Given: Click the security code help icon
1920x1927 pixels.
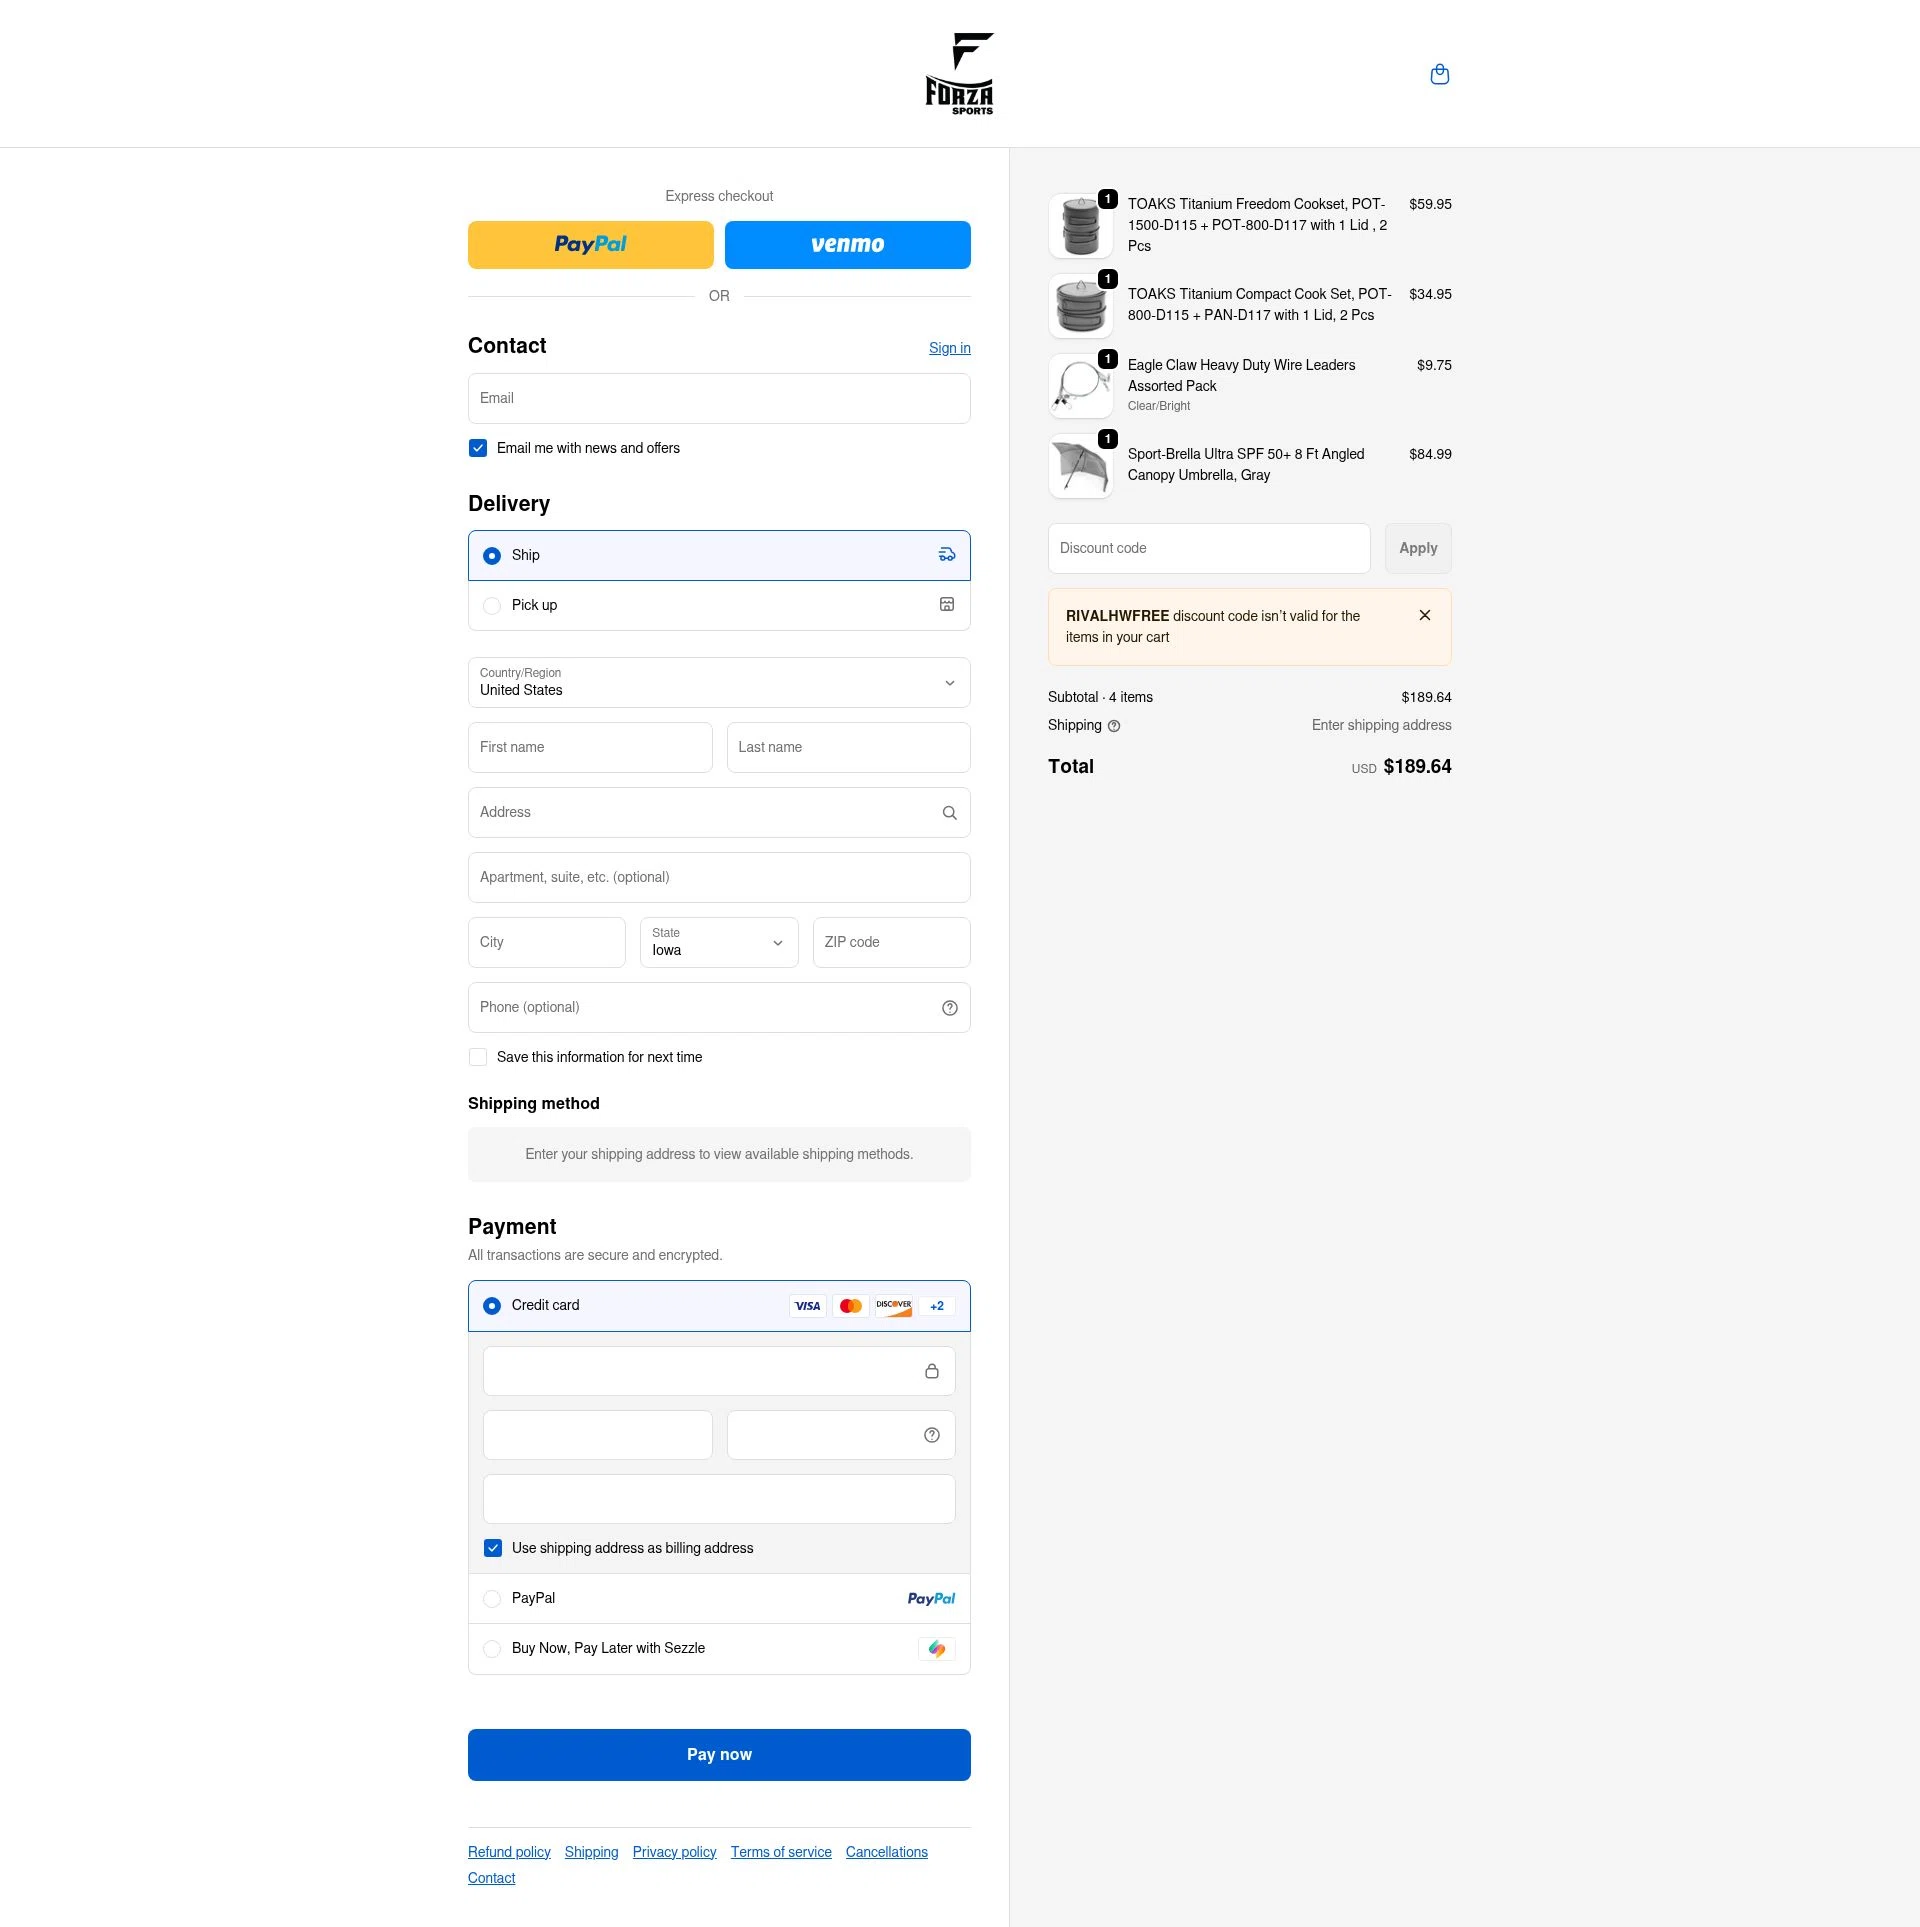Looking at the screenshot, I should pyautogui.click(x=931, y=1435).
